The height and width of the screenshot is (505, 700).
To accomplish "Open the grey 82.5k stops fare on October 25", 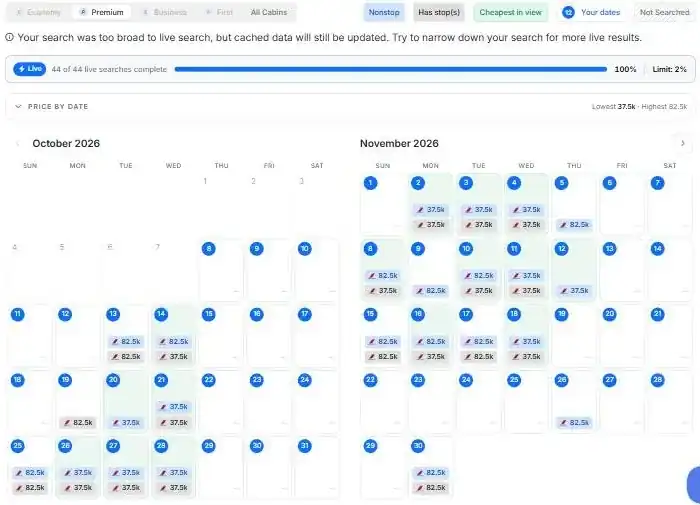I will click(x=30, y=488).
